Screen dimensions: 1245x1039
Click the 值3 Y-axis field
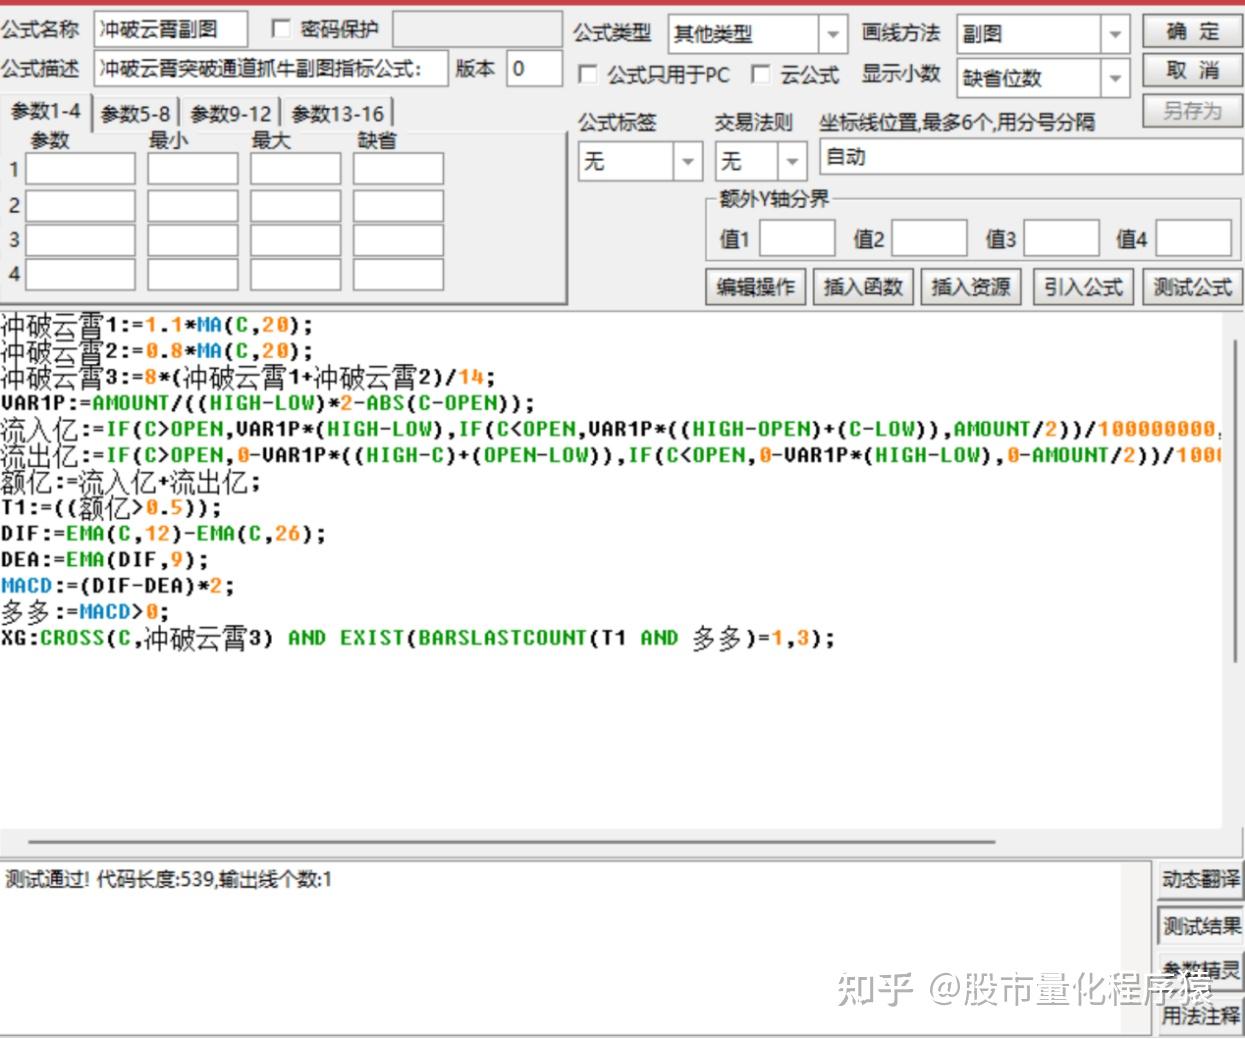tap(1061, 238)
